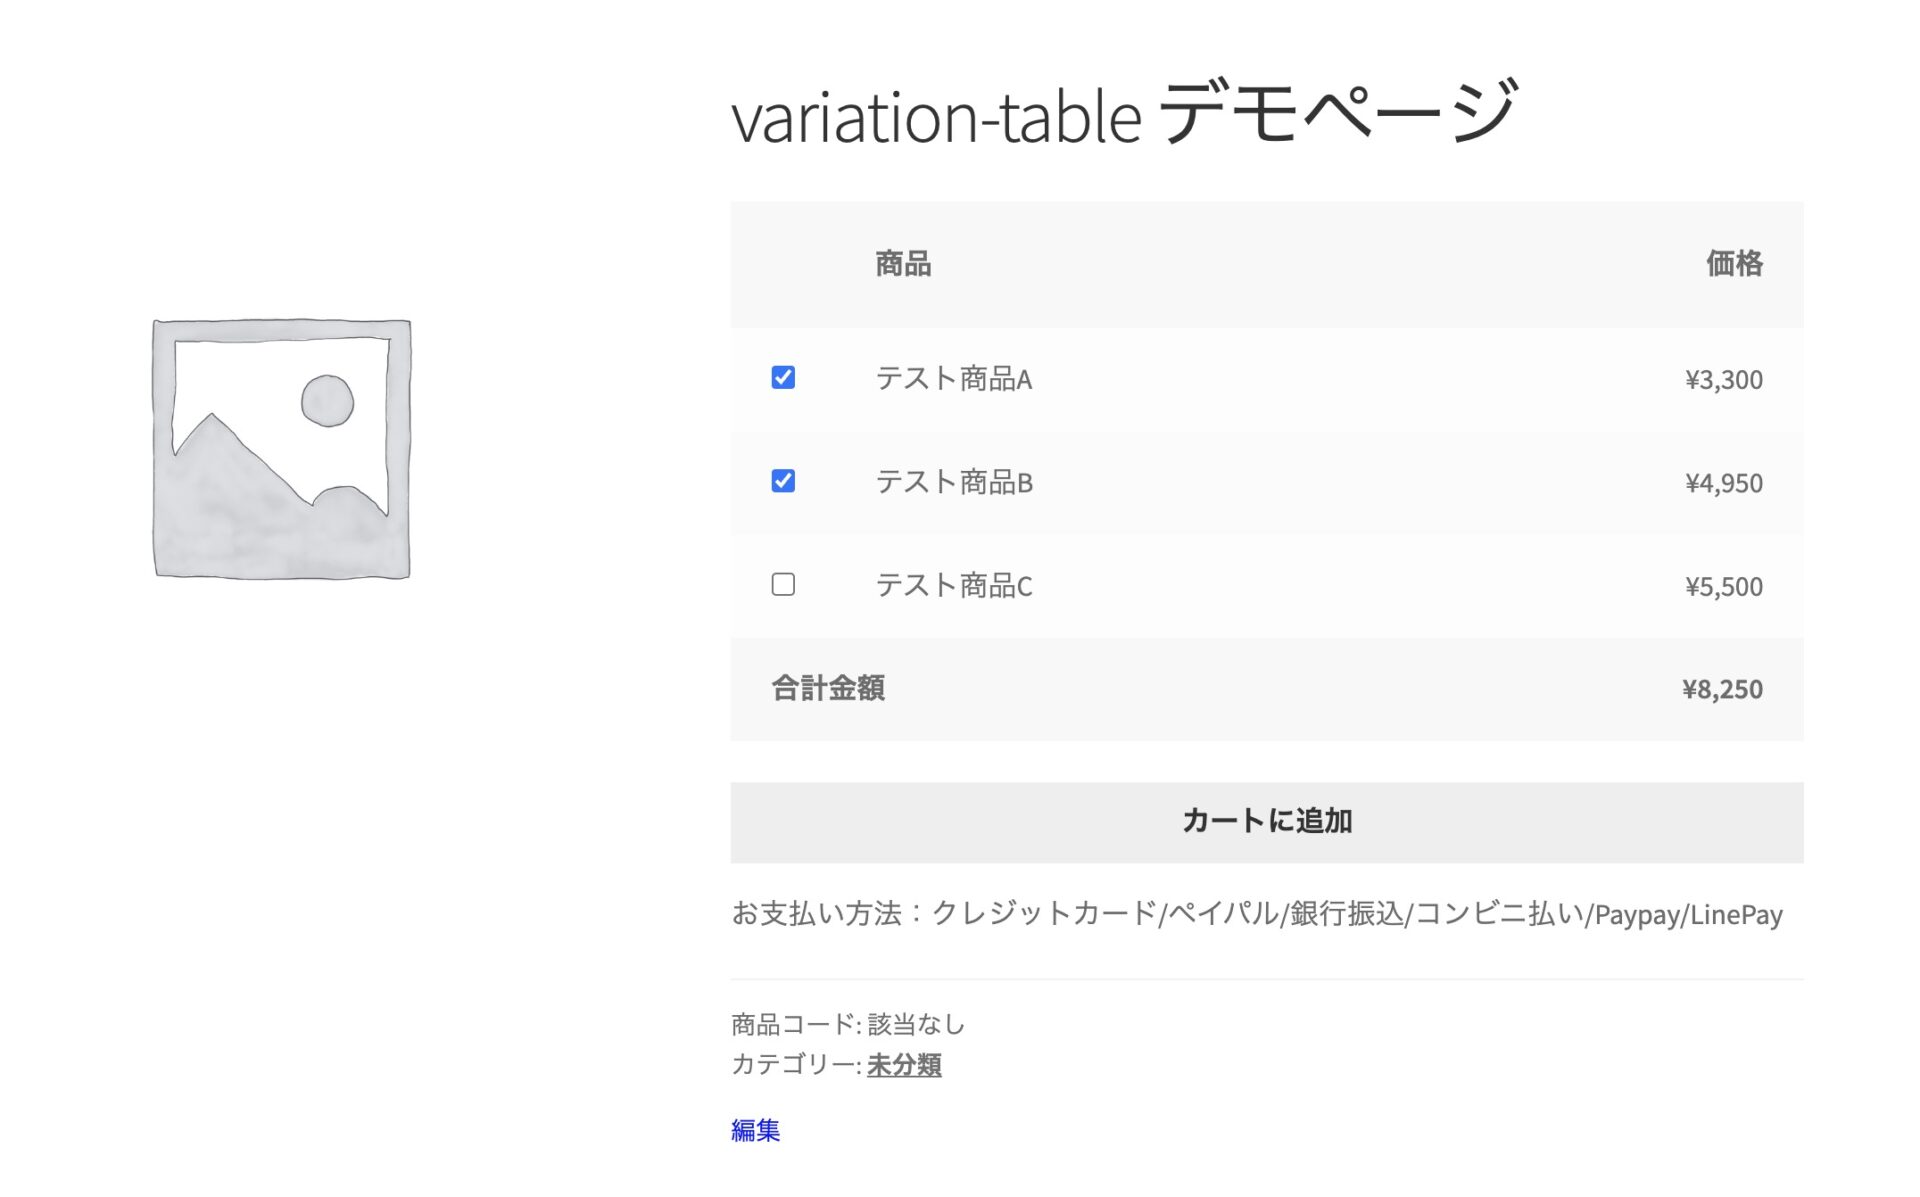Viewport: 1920px width, 1197px height.
Task: Click the ¥3,300 price for テスト商品A
Action: (1724, 379)
